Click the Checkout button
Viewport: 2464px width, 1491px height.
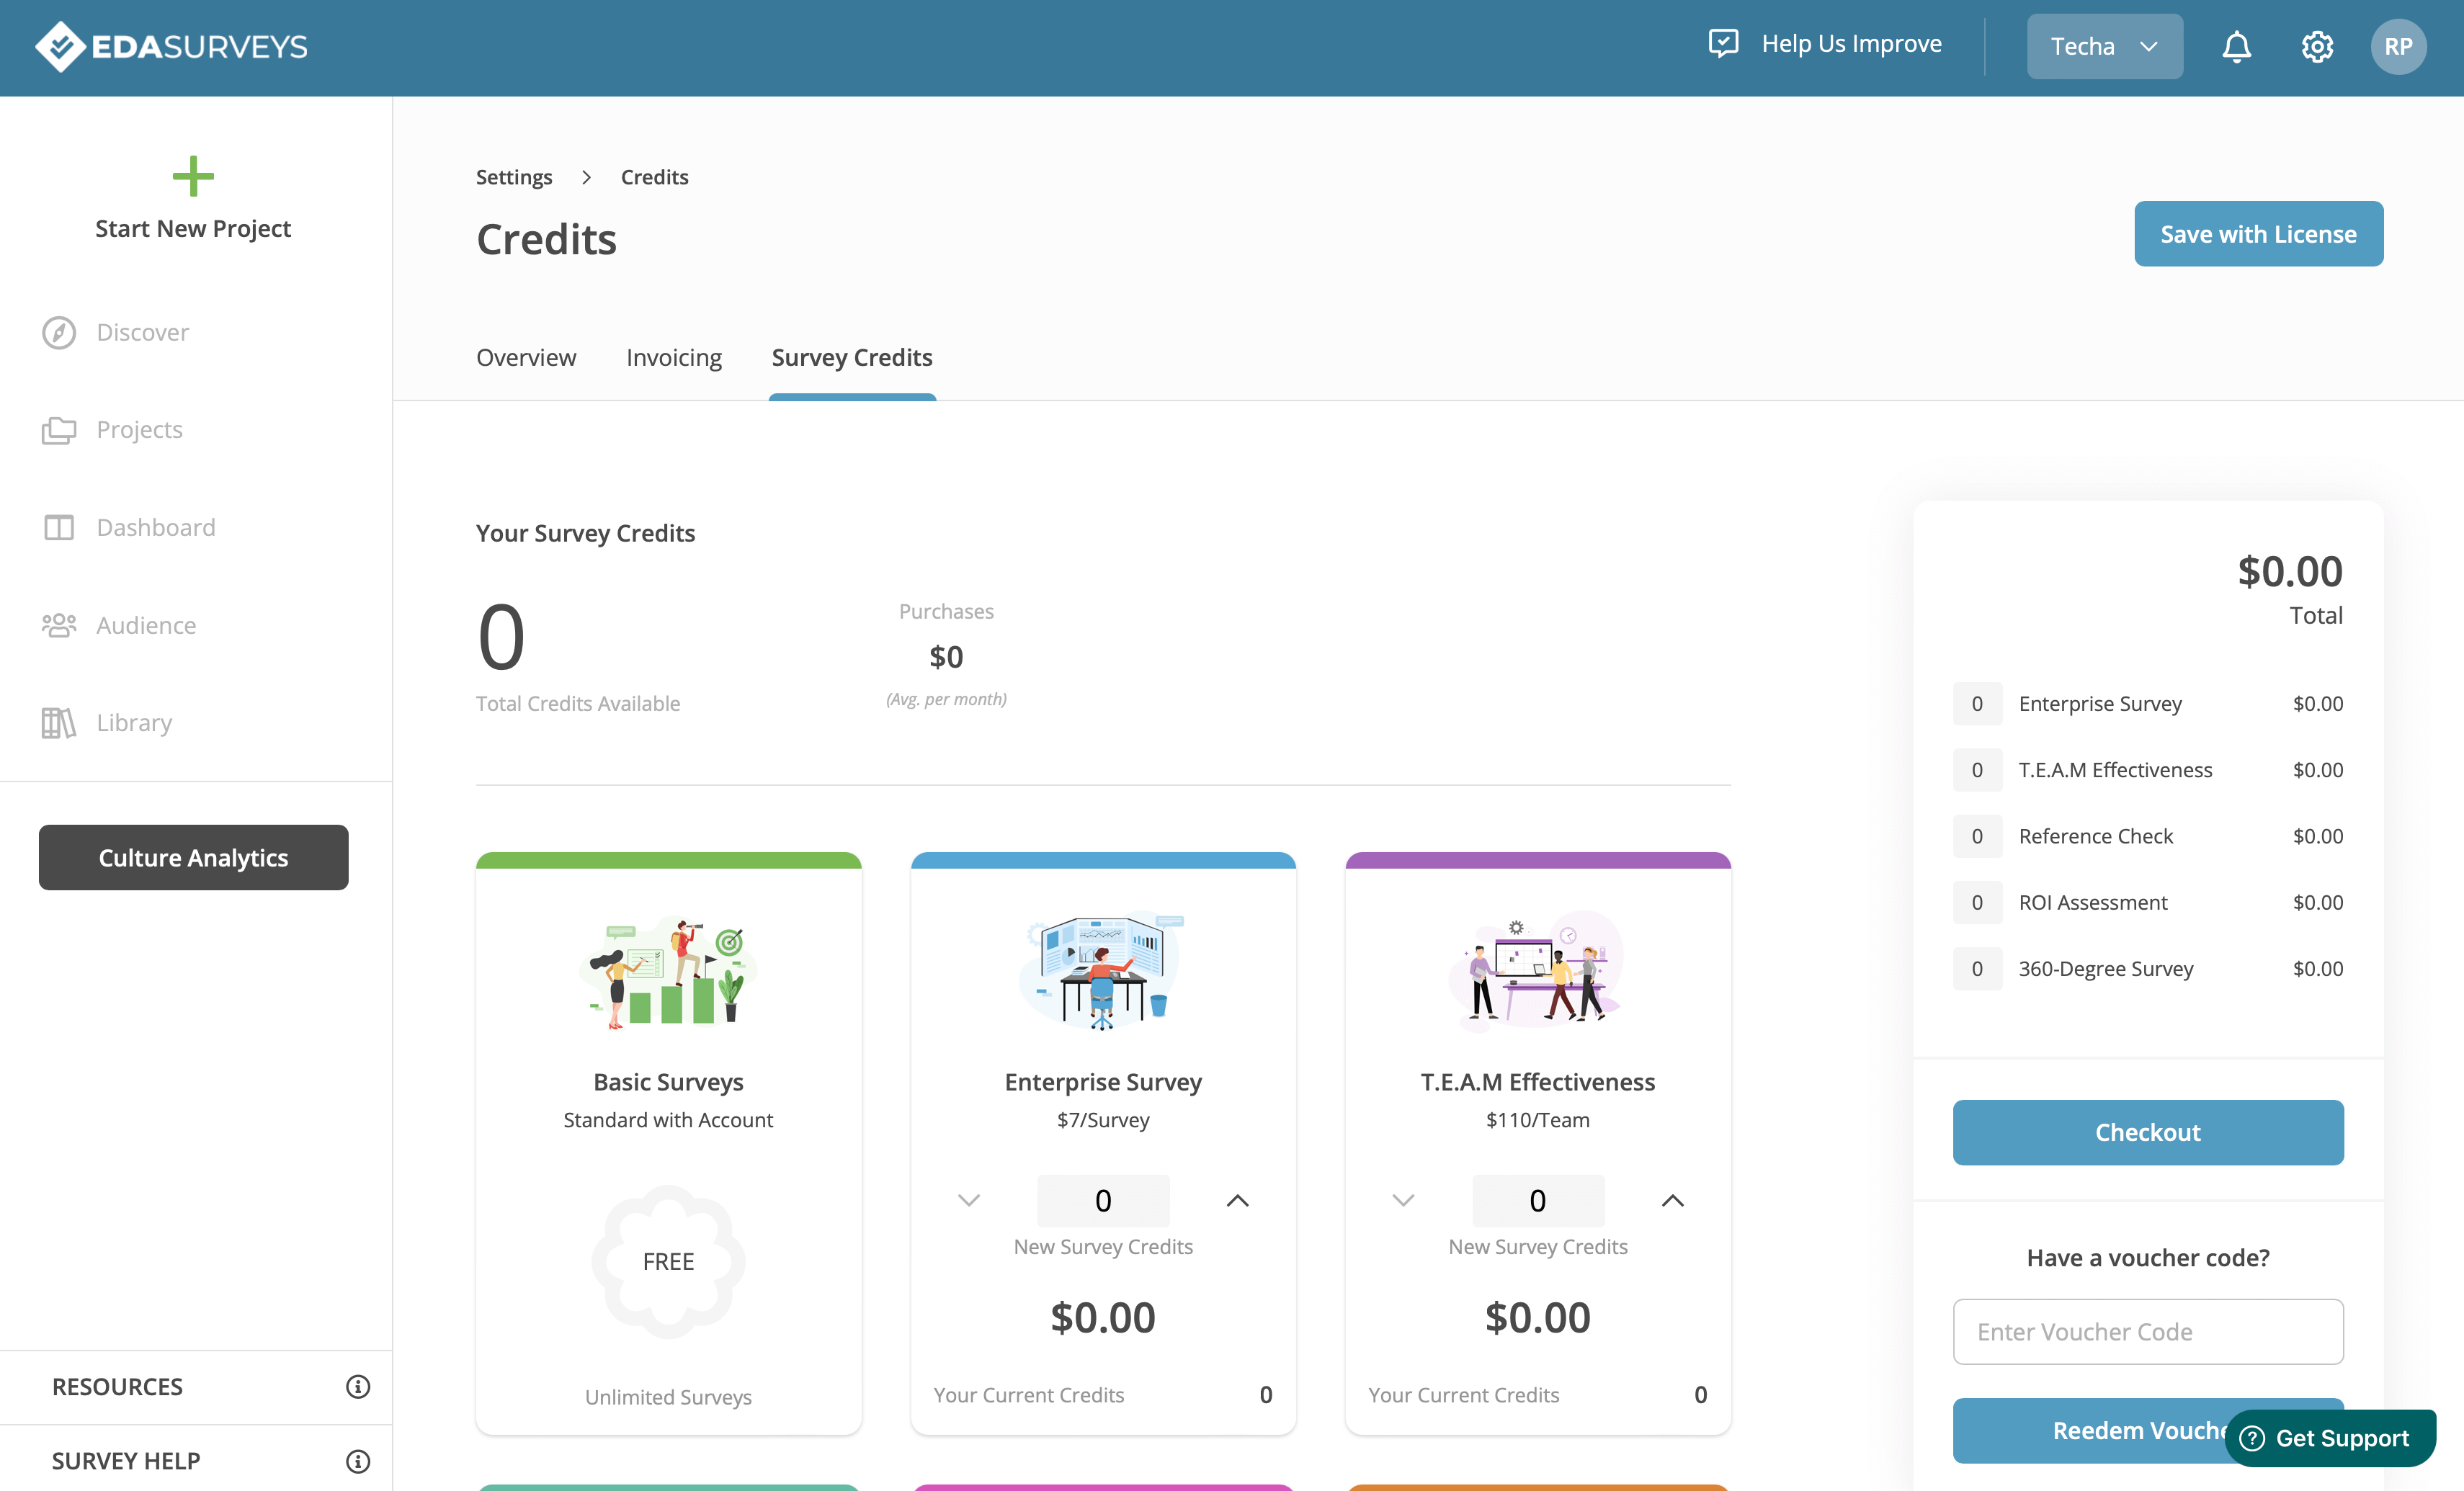[x=2147, y=1132]
